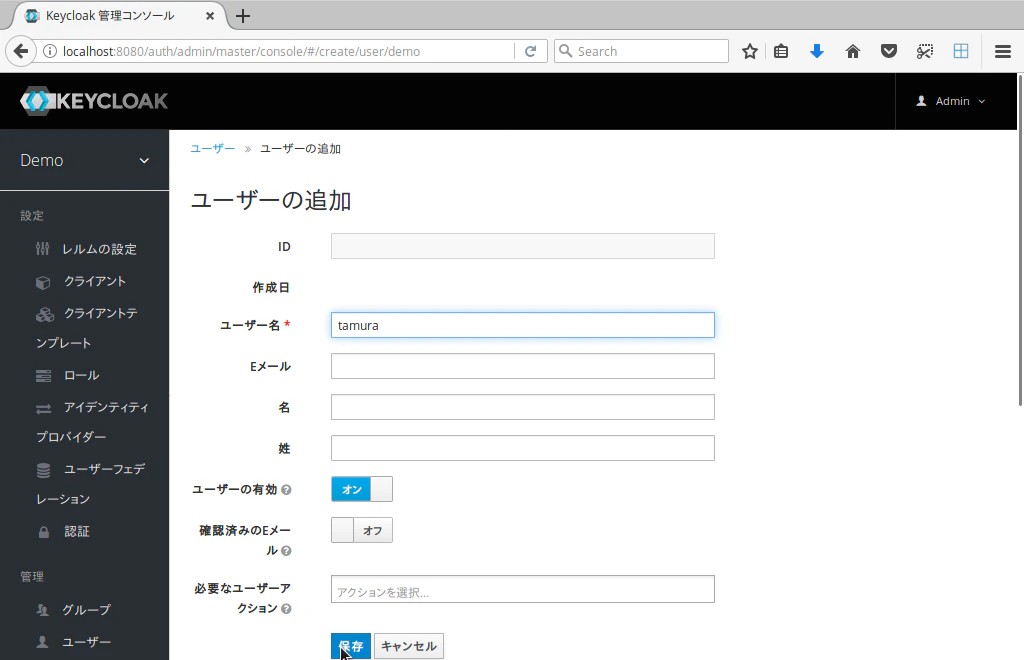The width and height of the screenshot is (1024, 660).
Task: Open the Admin account dropdown
Action: (951, 101)
